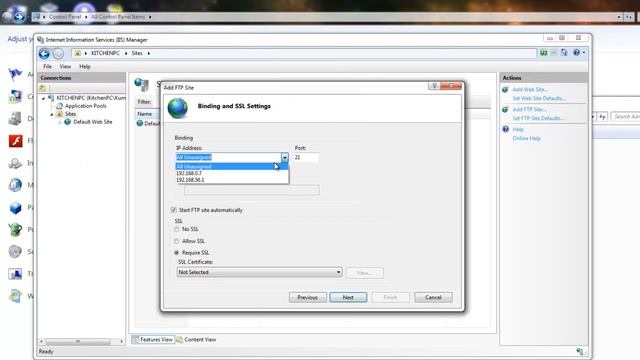
Task: Click the Sites server icon in center pane
Action: [x=142, y=84]
